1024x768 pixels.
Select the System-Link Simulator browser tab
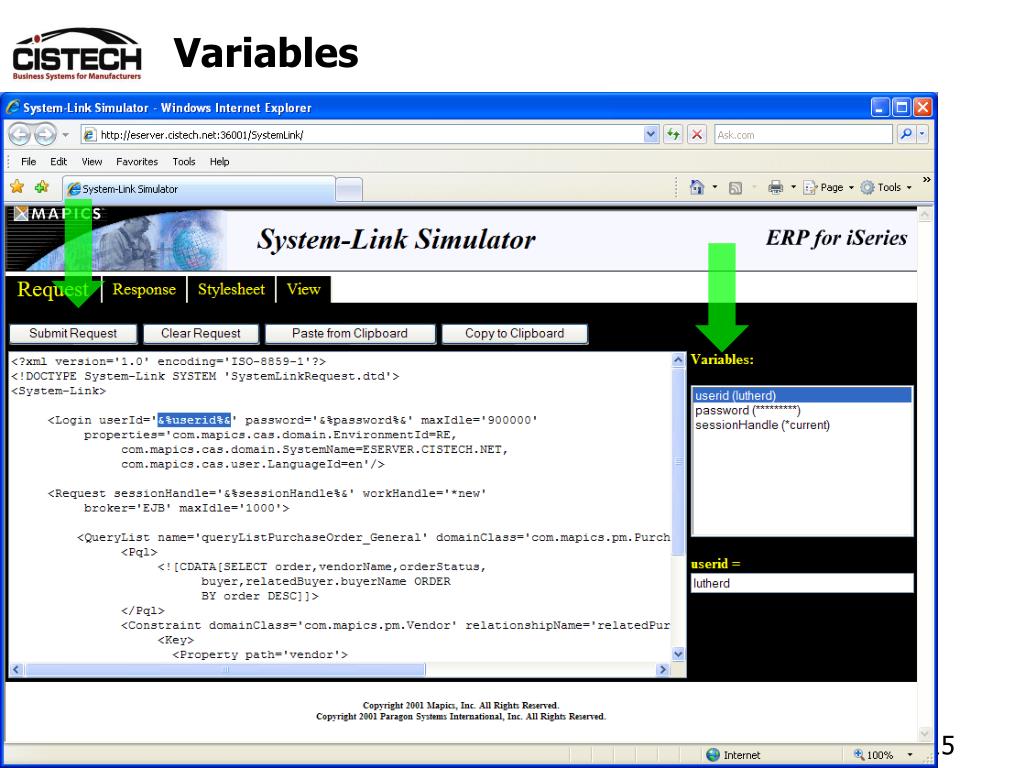(199, 189)
